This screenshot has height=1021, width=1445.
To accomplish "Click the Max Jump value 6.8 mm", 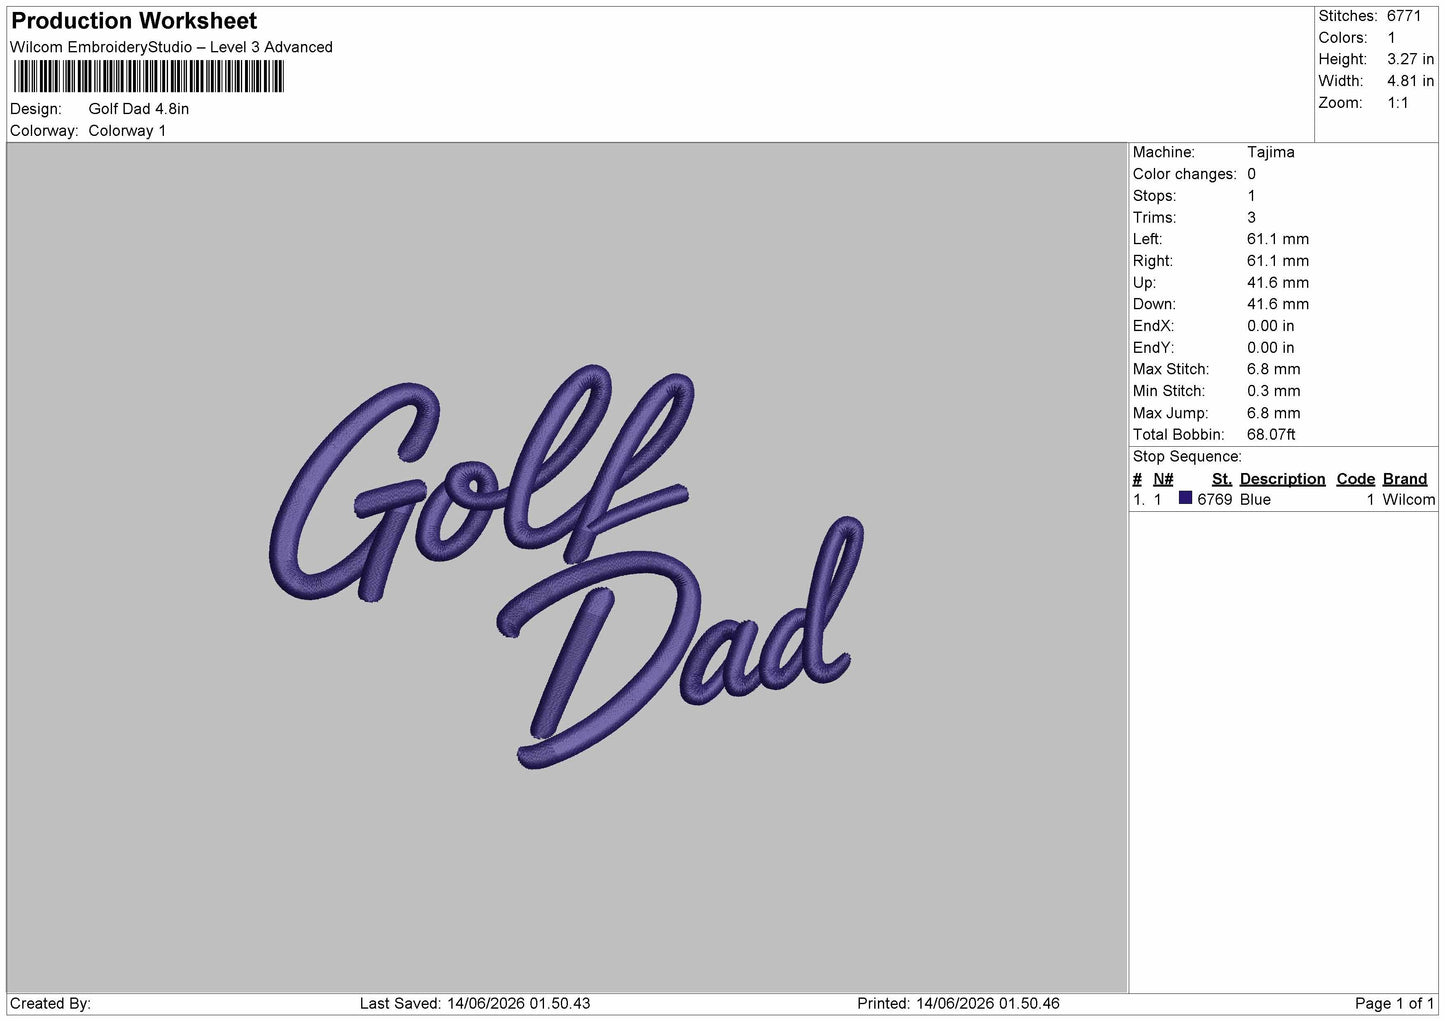I will [x=1274, y=413].
